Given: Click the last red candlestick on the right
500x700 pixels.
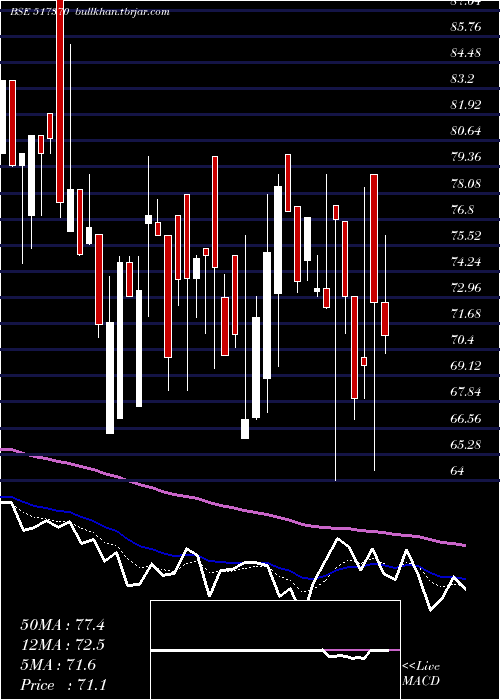Looking at the screenshot, I should [385, 319].
